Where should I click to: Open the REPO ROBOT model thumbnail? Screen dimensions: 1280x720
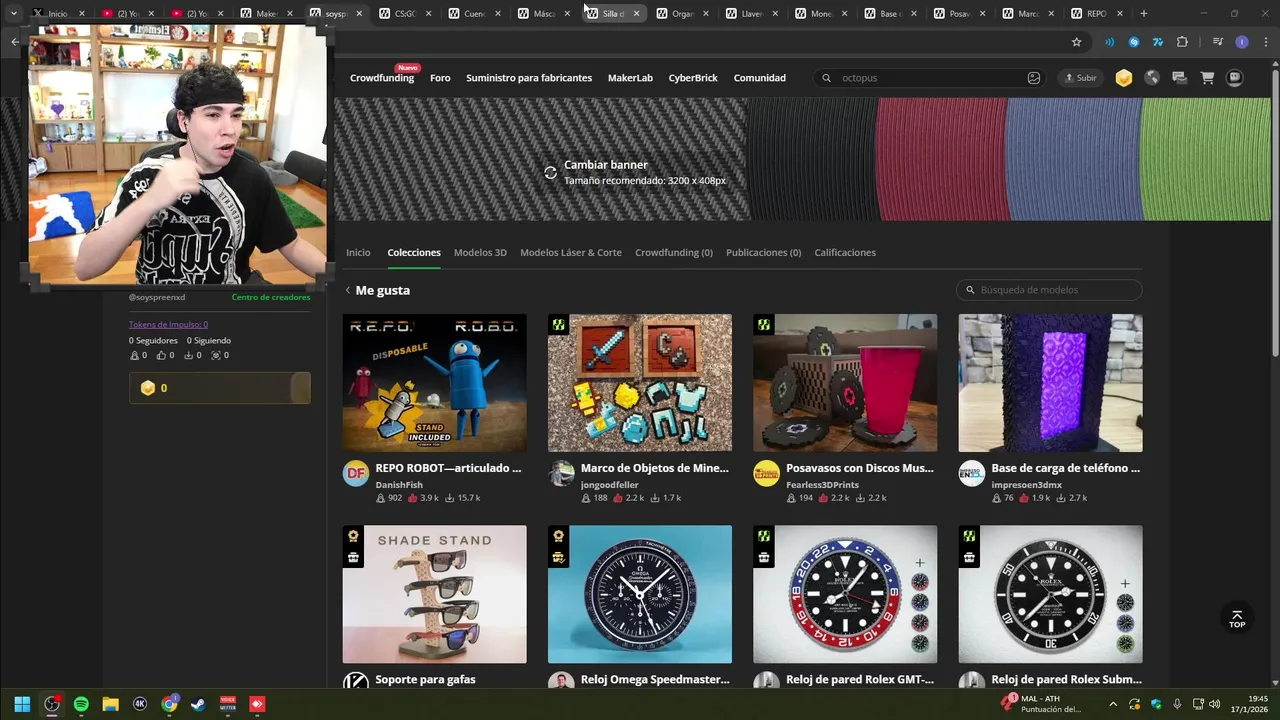point(434,383)
